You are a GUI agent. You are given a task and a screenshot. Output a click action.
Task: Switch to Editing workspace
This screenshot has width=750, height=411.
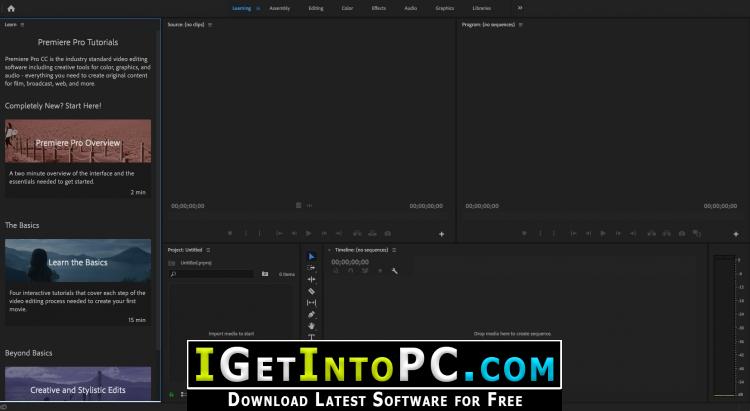[x=316, y=8]
